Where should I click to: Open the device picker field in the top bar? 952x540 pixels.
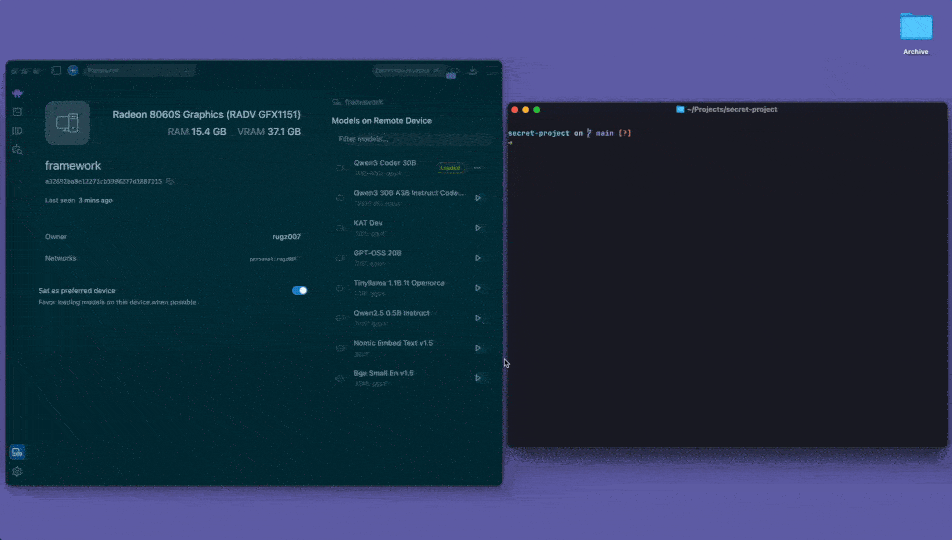coord(138,71)
